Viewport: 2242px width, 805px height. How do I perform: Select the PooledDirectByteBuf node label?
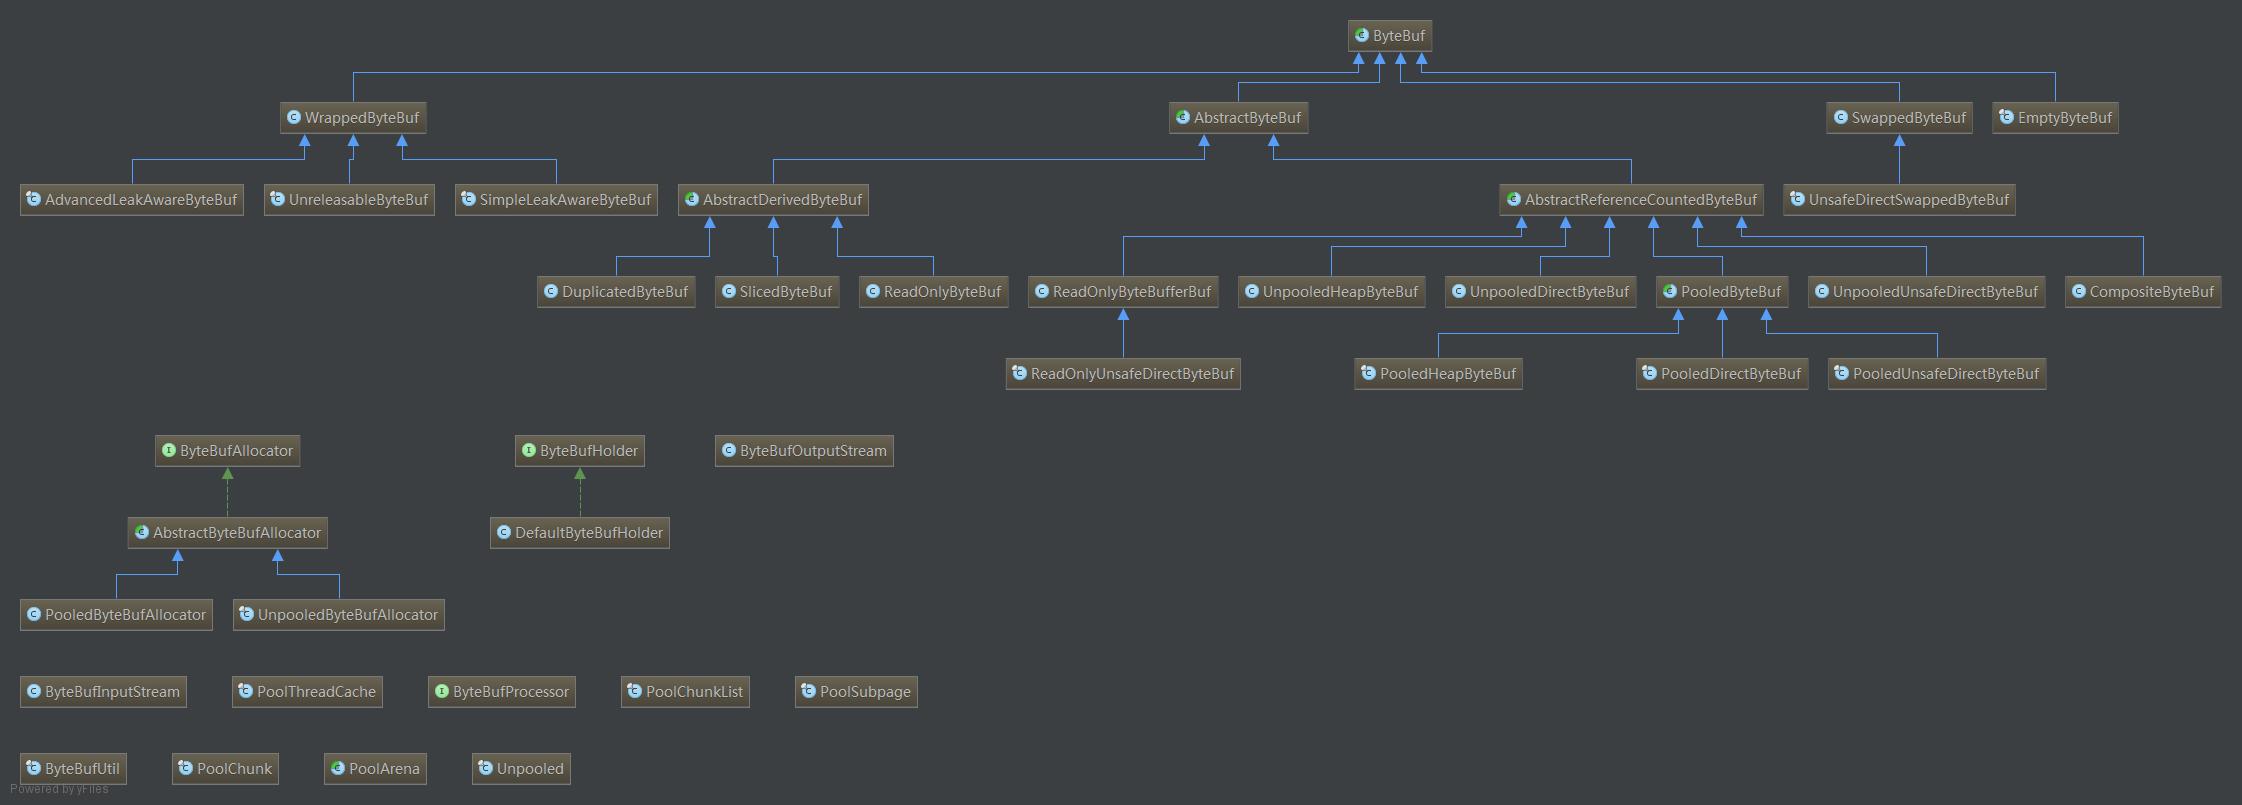1731,374
